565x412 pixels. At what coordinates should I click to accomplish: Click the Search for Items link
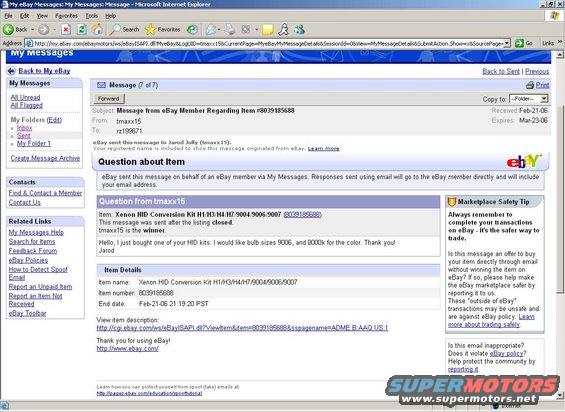(32, 242)
